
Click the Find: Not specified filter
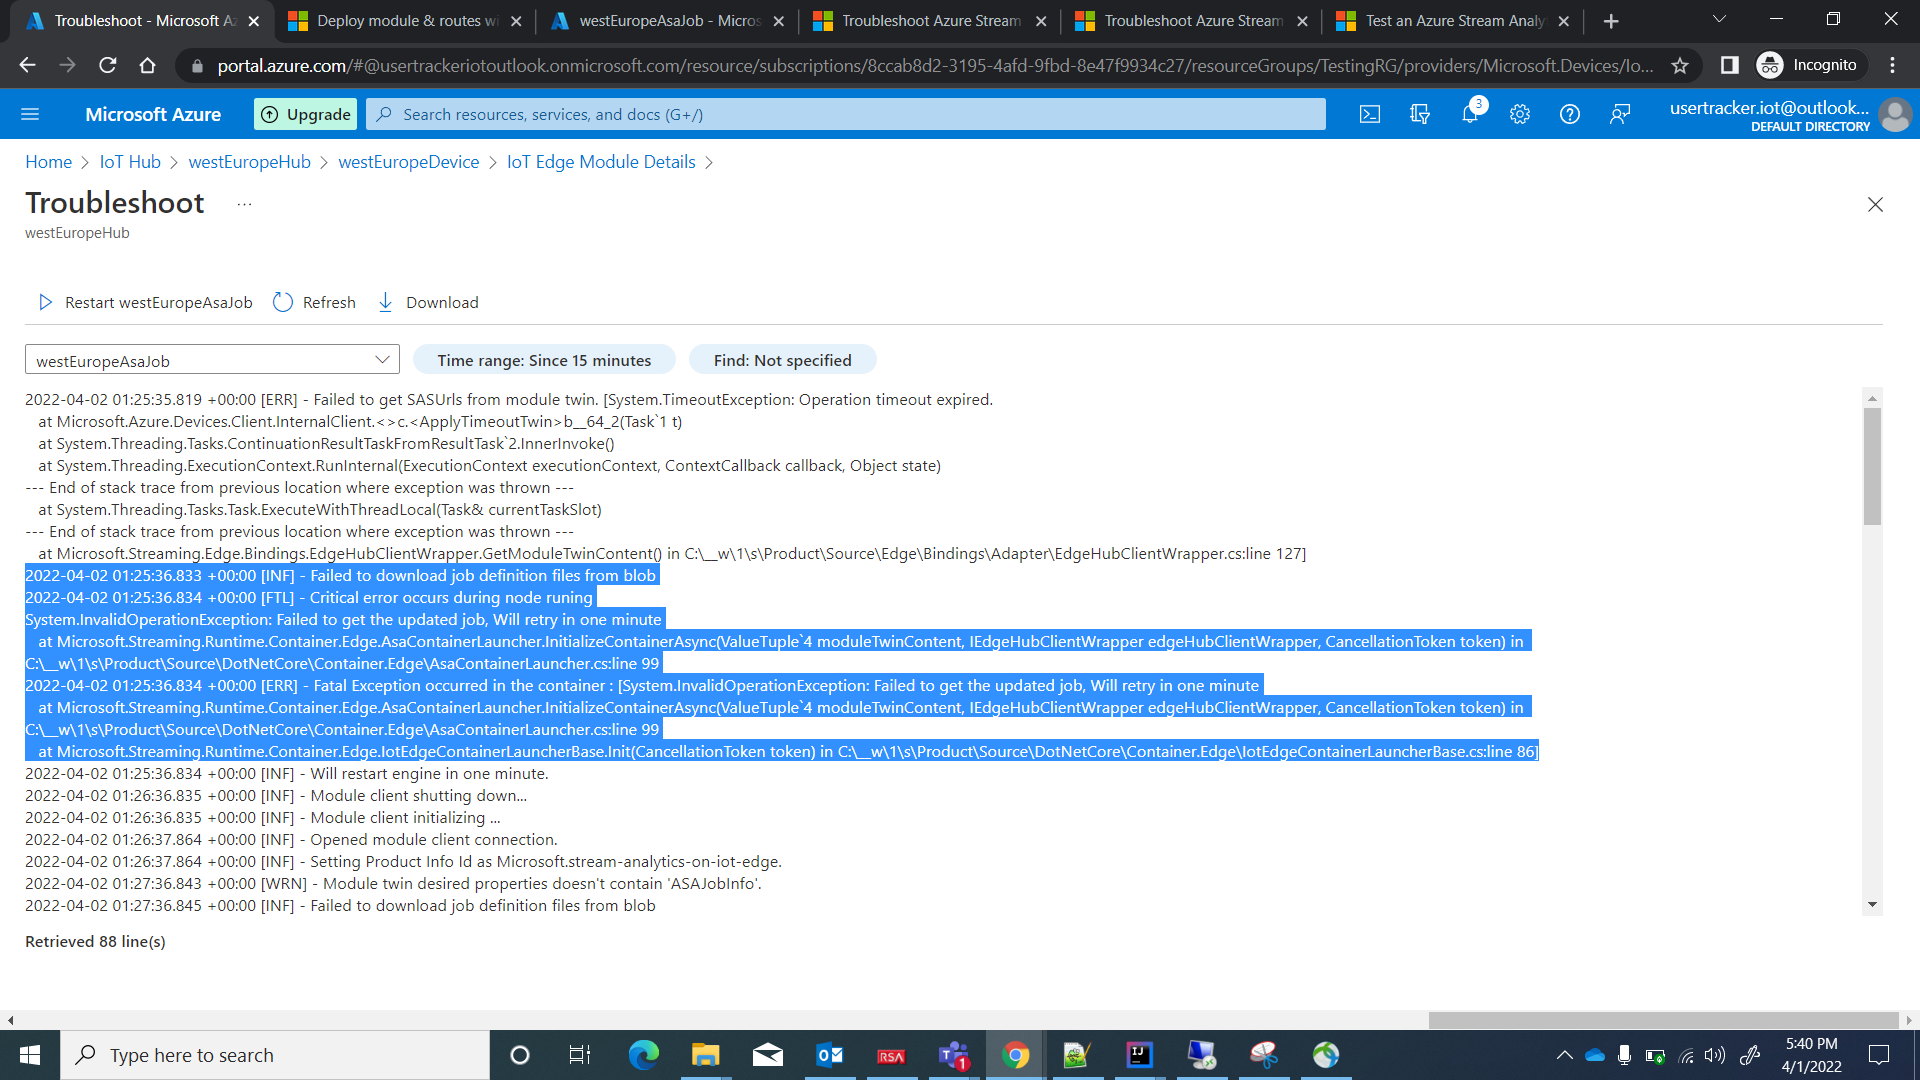click(x=782, y=360)
